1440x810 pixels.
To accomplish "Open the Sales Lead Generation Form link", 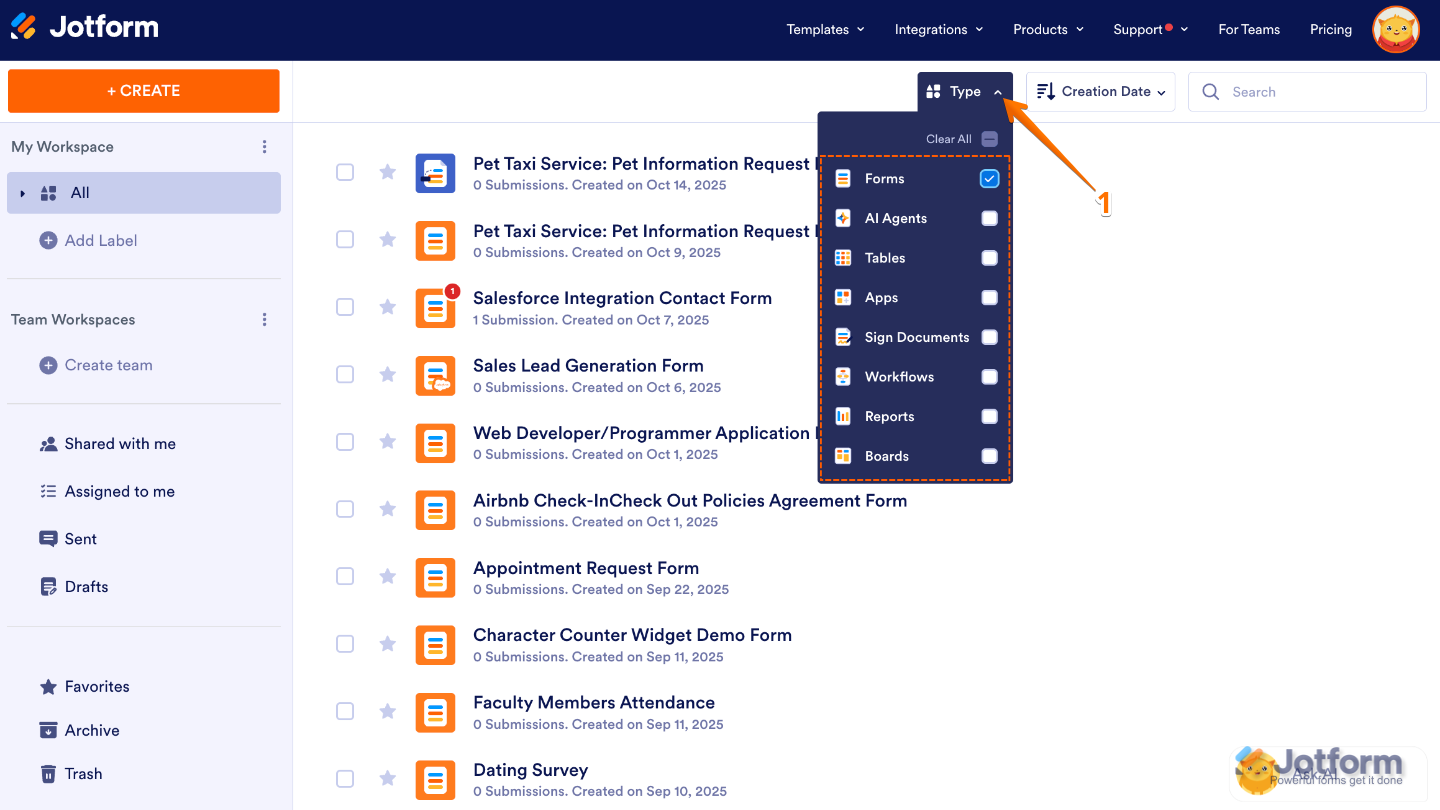I will click(588, 365).
